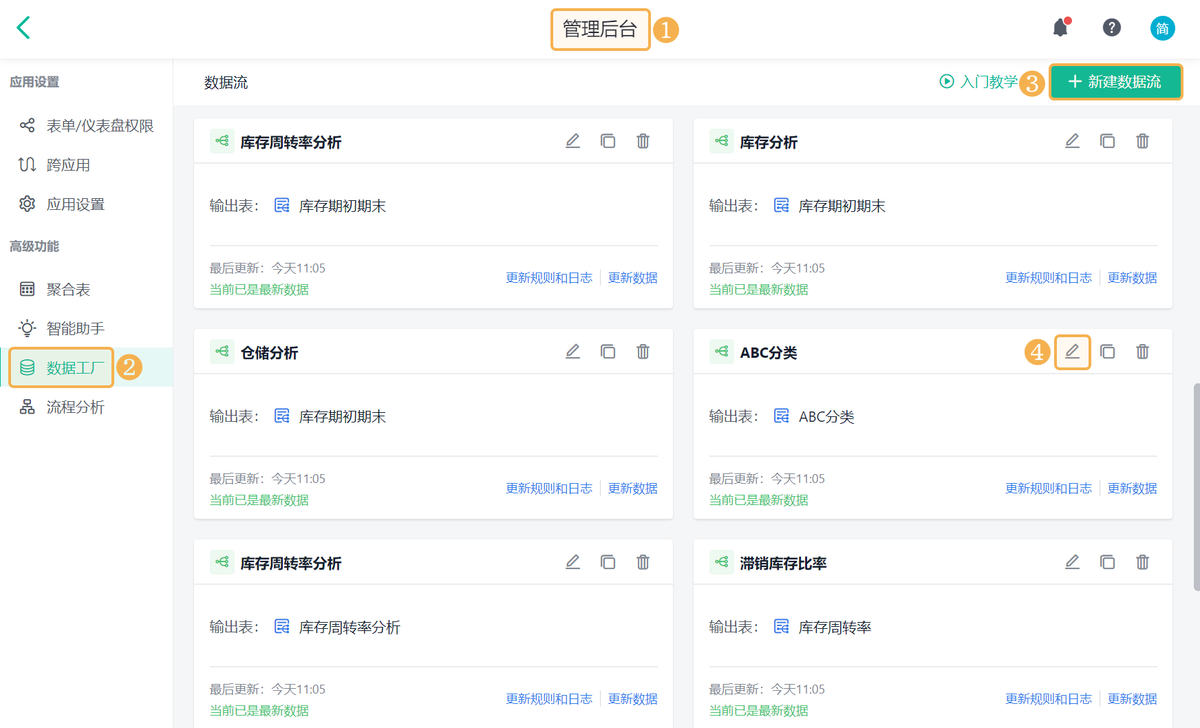
Task: Go to 跨应用 section
Action: [68, 165]
